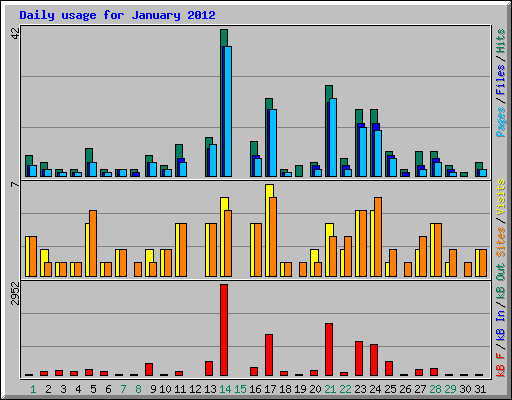Click the tallest red kB bar for day 14
The height and width of the screenshot is (400, 512).
pos(224,330)
